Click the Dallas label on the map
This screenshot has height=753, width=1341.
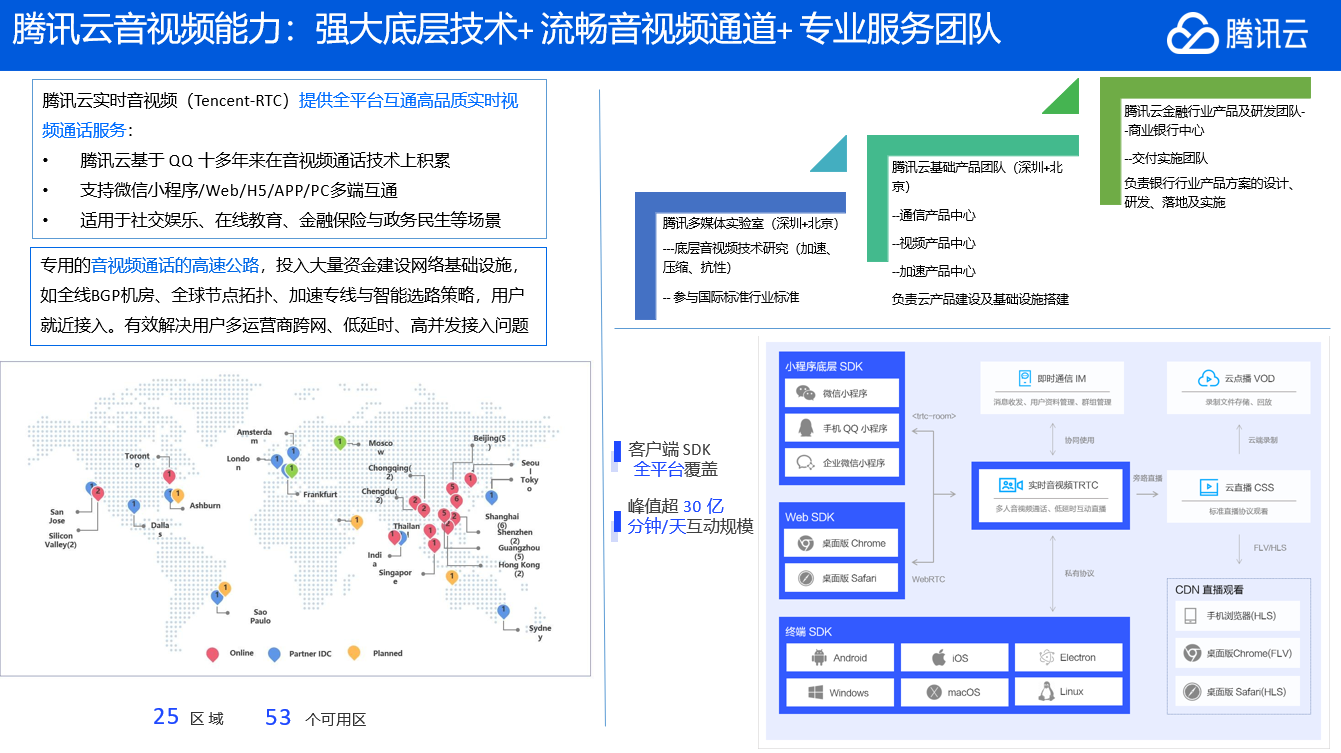click(160, 529)
